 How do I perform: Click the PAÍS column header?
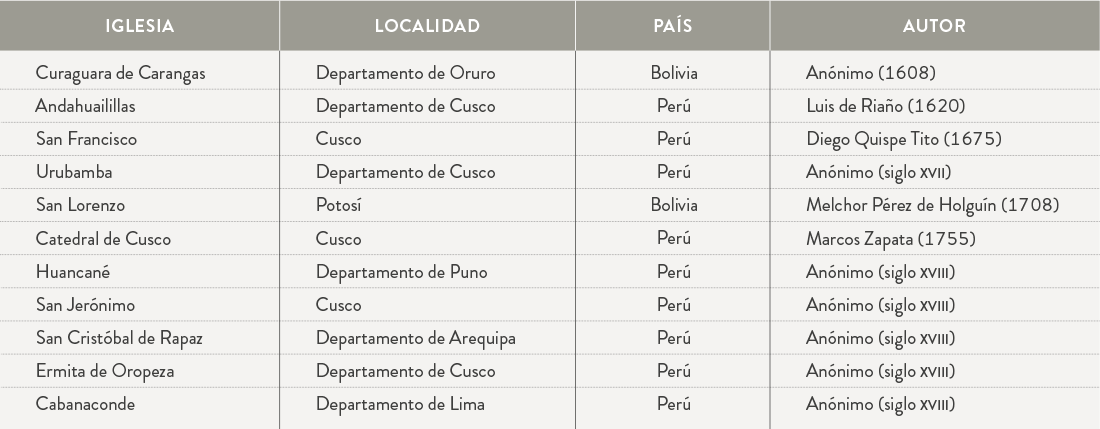click(x=672, y=26)
